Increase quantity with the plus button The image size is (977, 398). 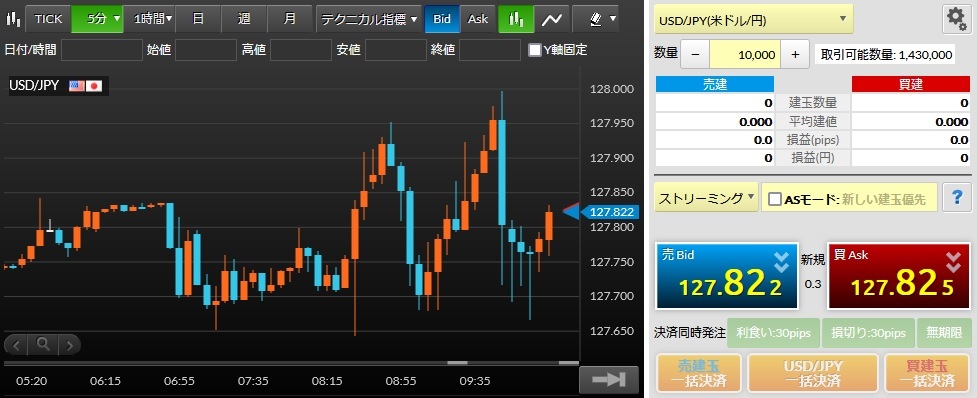[x=795, y=54]
